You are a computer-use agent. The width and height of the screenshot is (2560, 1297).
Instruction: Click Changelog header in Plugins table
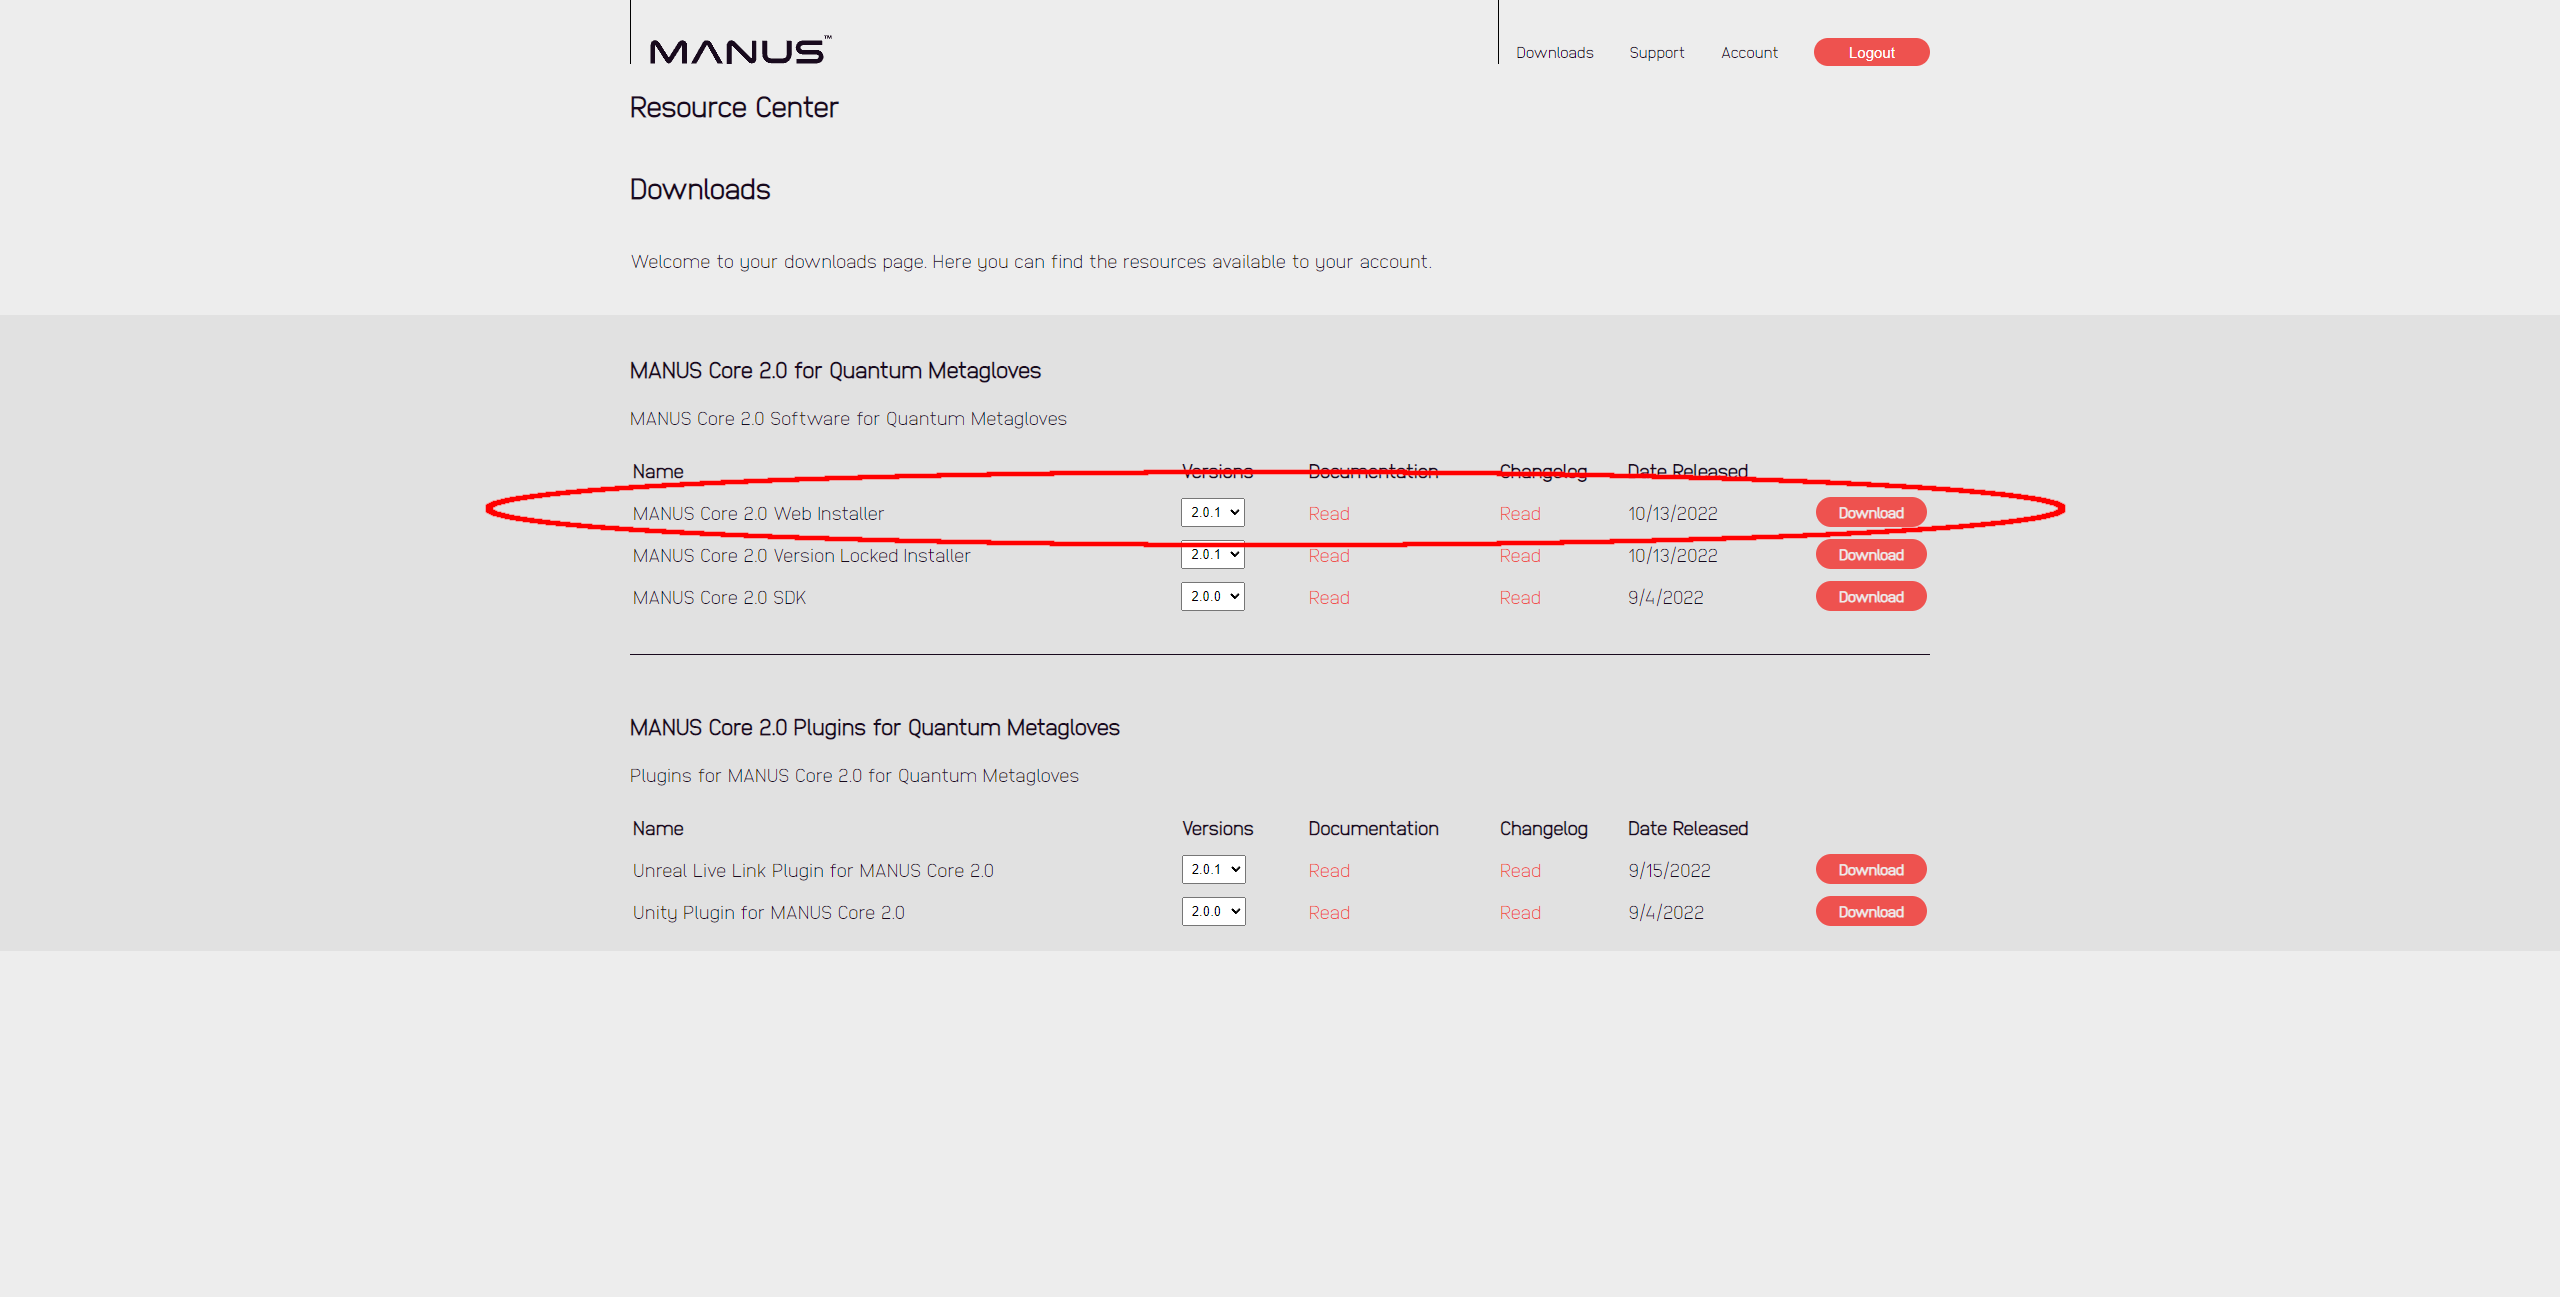[1543, 828]
